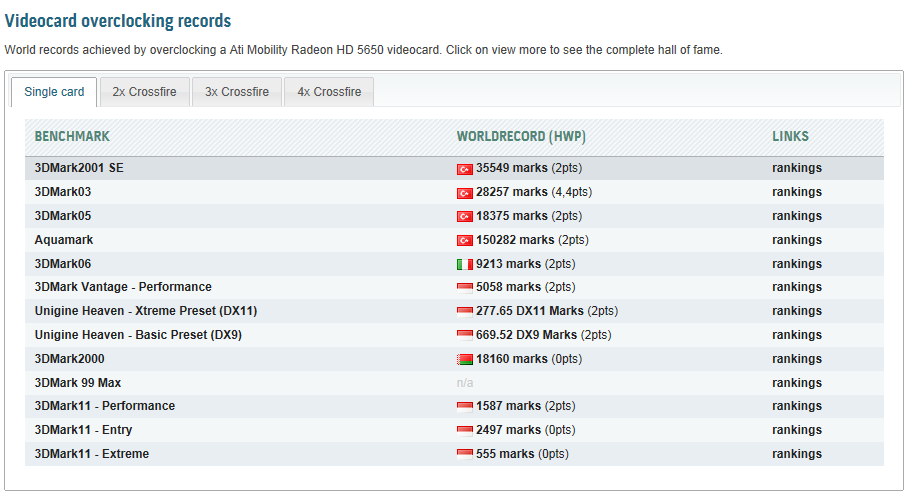This screenshot has width=915, height=500.
Task: View the 4x Crossfire tab
Action: pyautogui.click(x=329, y=92)
